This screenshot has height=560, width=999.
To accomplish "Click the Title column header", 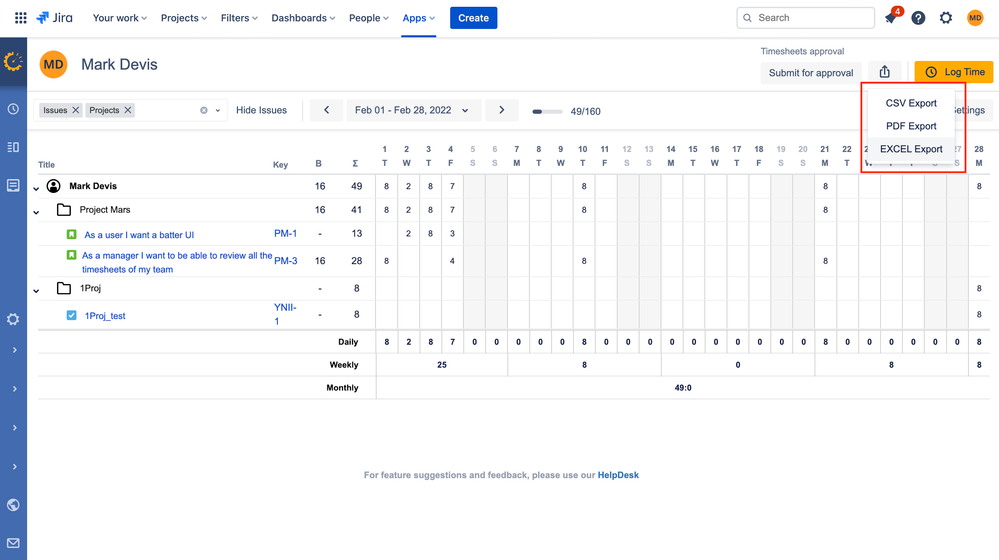I will pyautogui.click(x=47, y=164).
